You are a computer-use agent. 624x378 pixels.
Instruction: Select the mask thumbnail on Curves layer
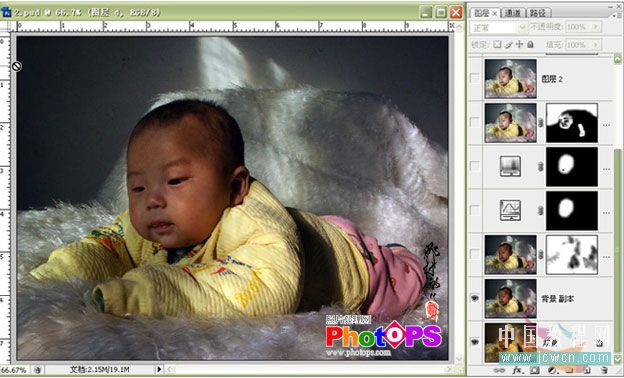point(572,210)
